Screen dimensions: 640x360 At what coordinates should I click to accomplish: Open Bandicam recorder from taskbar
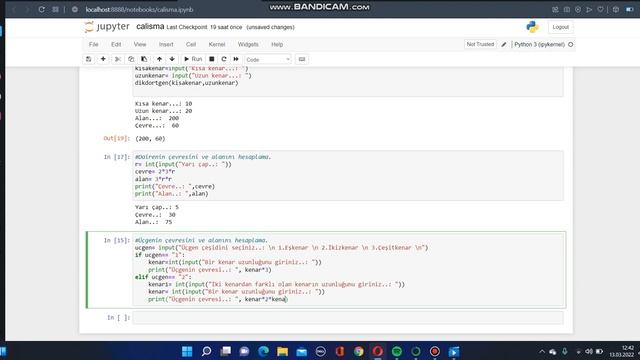(x=435, y=351)
